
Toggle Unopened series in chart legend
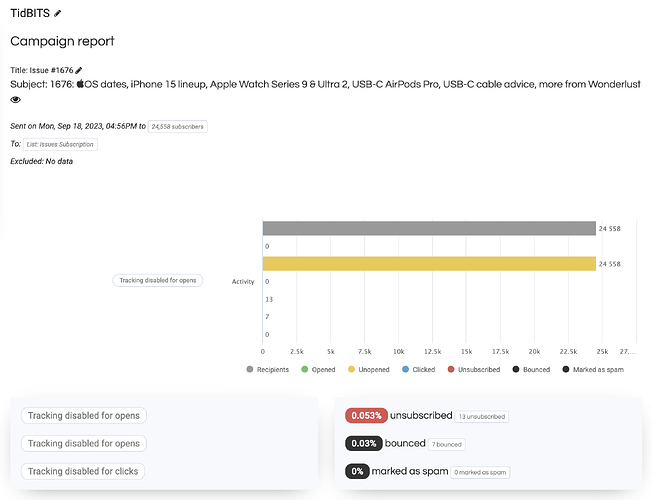click(x=368, y=369)
